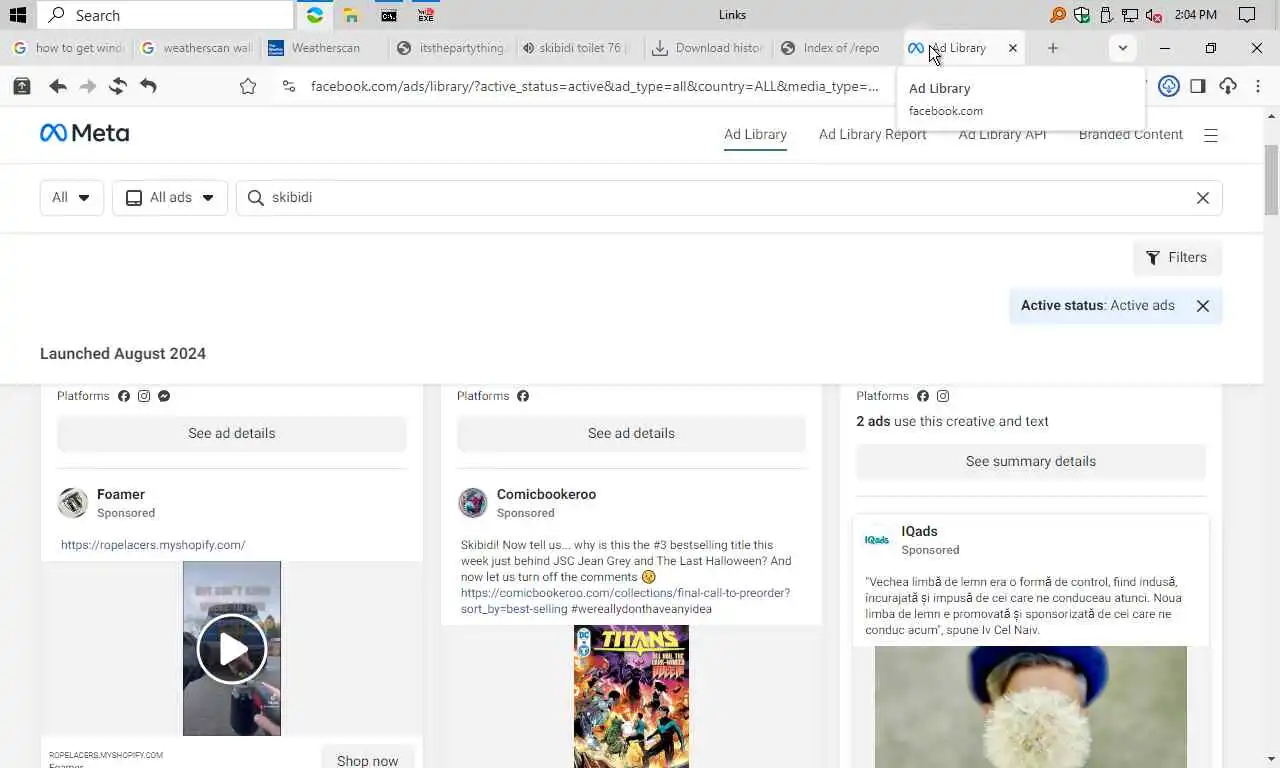Viewport: 1280px width, 768px height.
Task: Open the Foamer advertiser name
Action: click(121, 495)
